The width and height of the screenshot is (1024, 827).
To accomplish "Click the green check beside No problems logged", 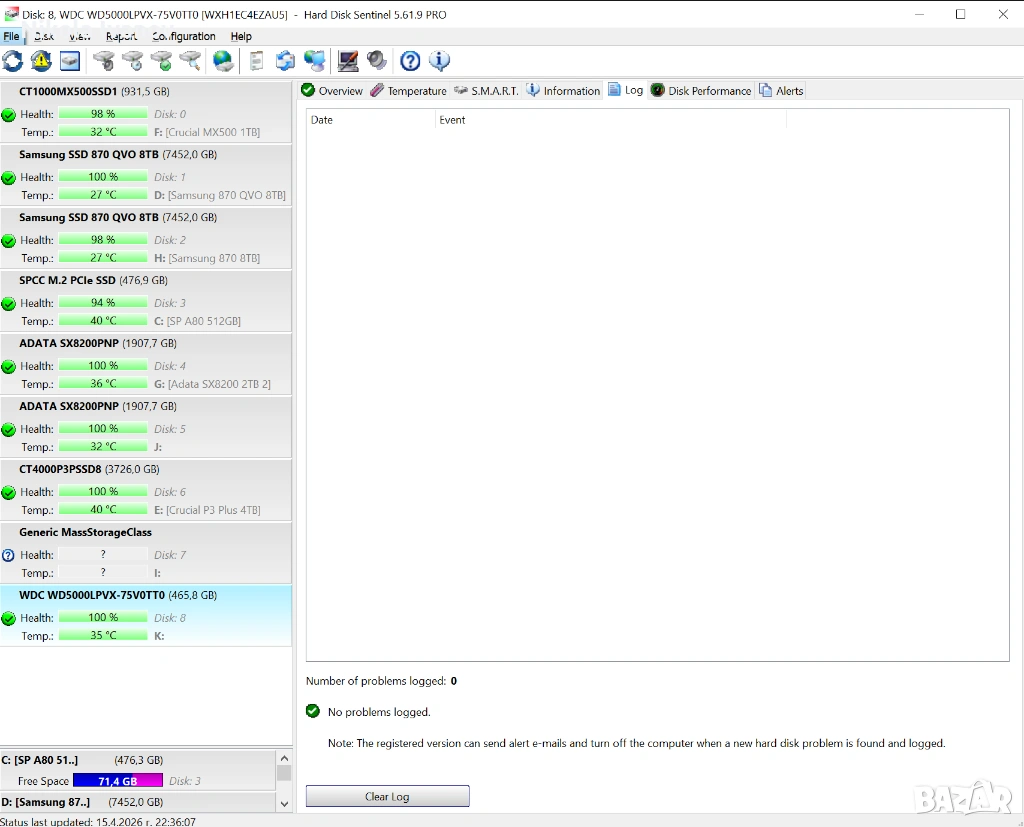I will click(x=313, y=711).
